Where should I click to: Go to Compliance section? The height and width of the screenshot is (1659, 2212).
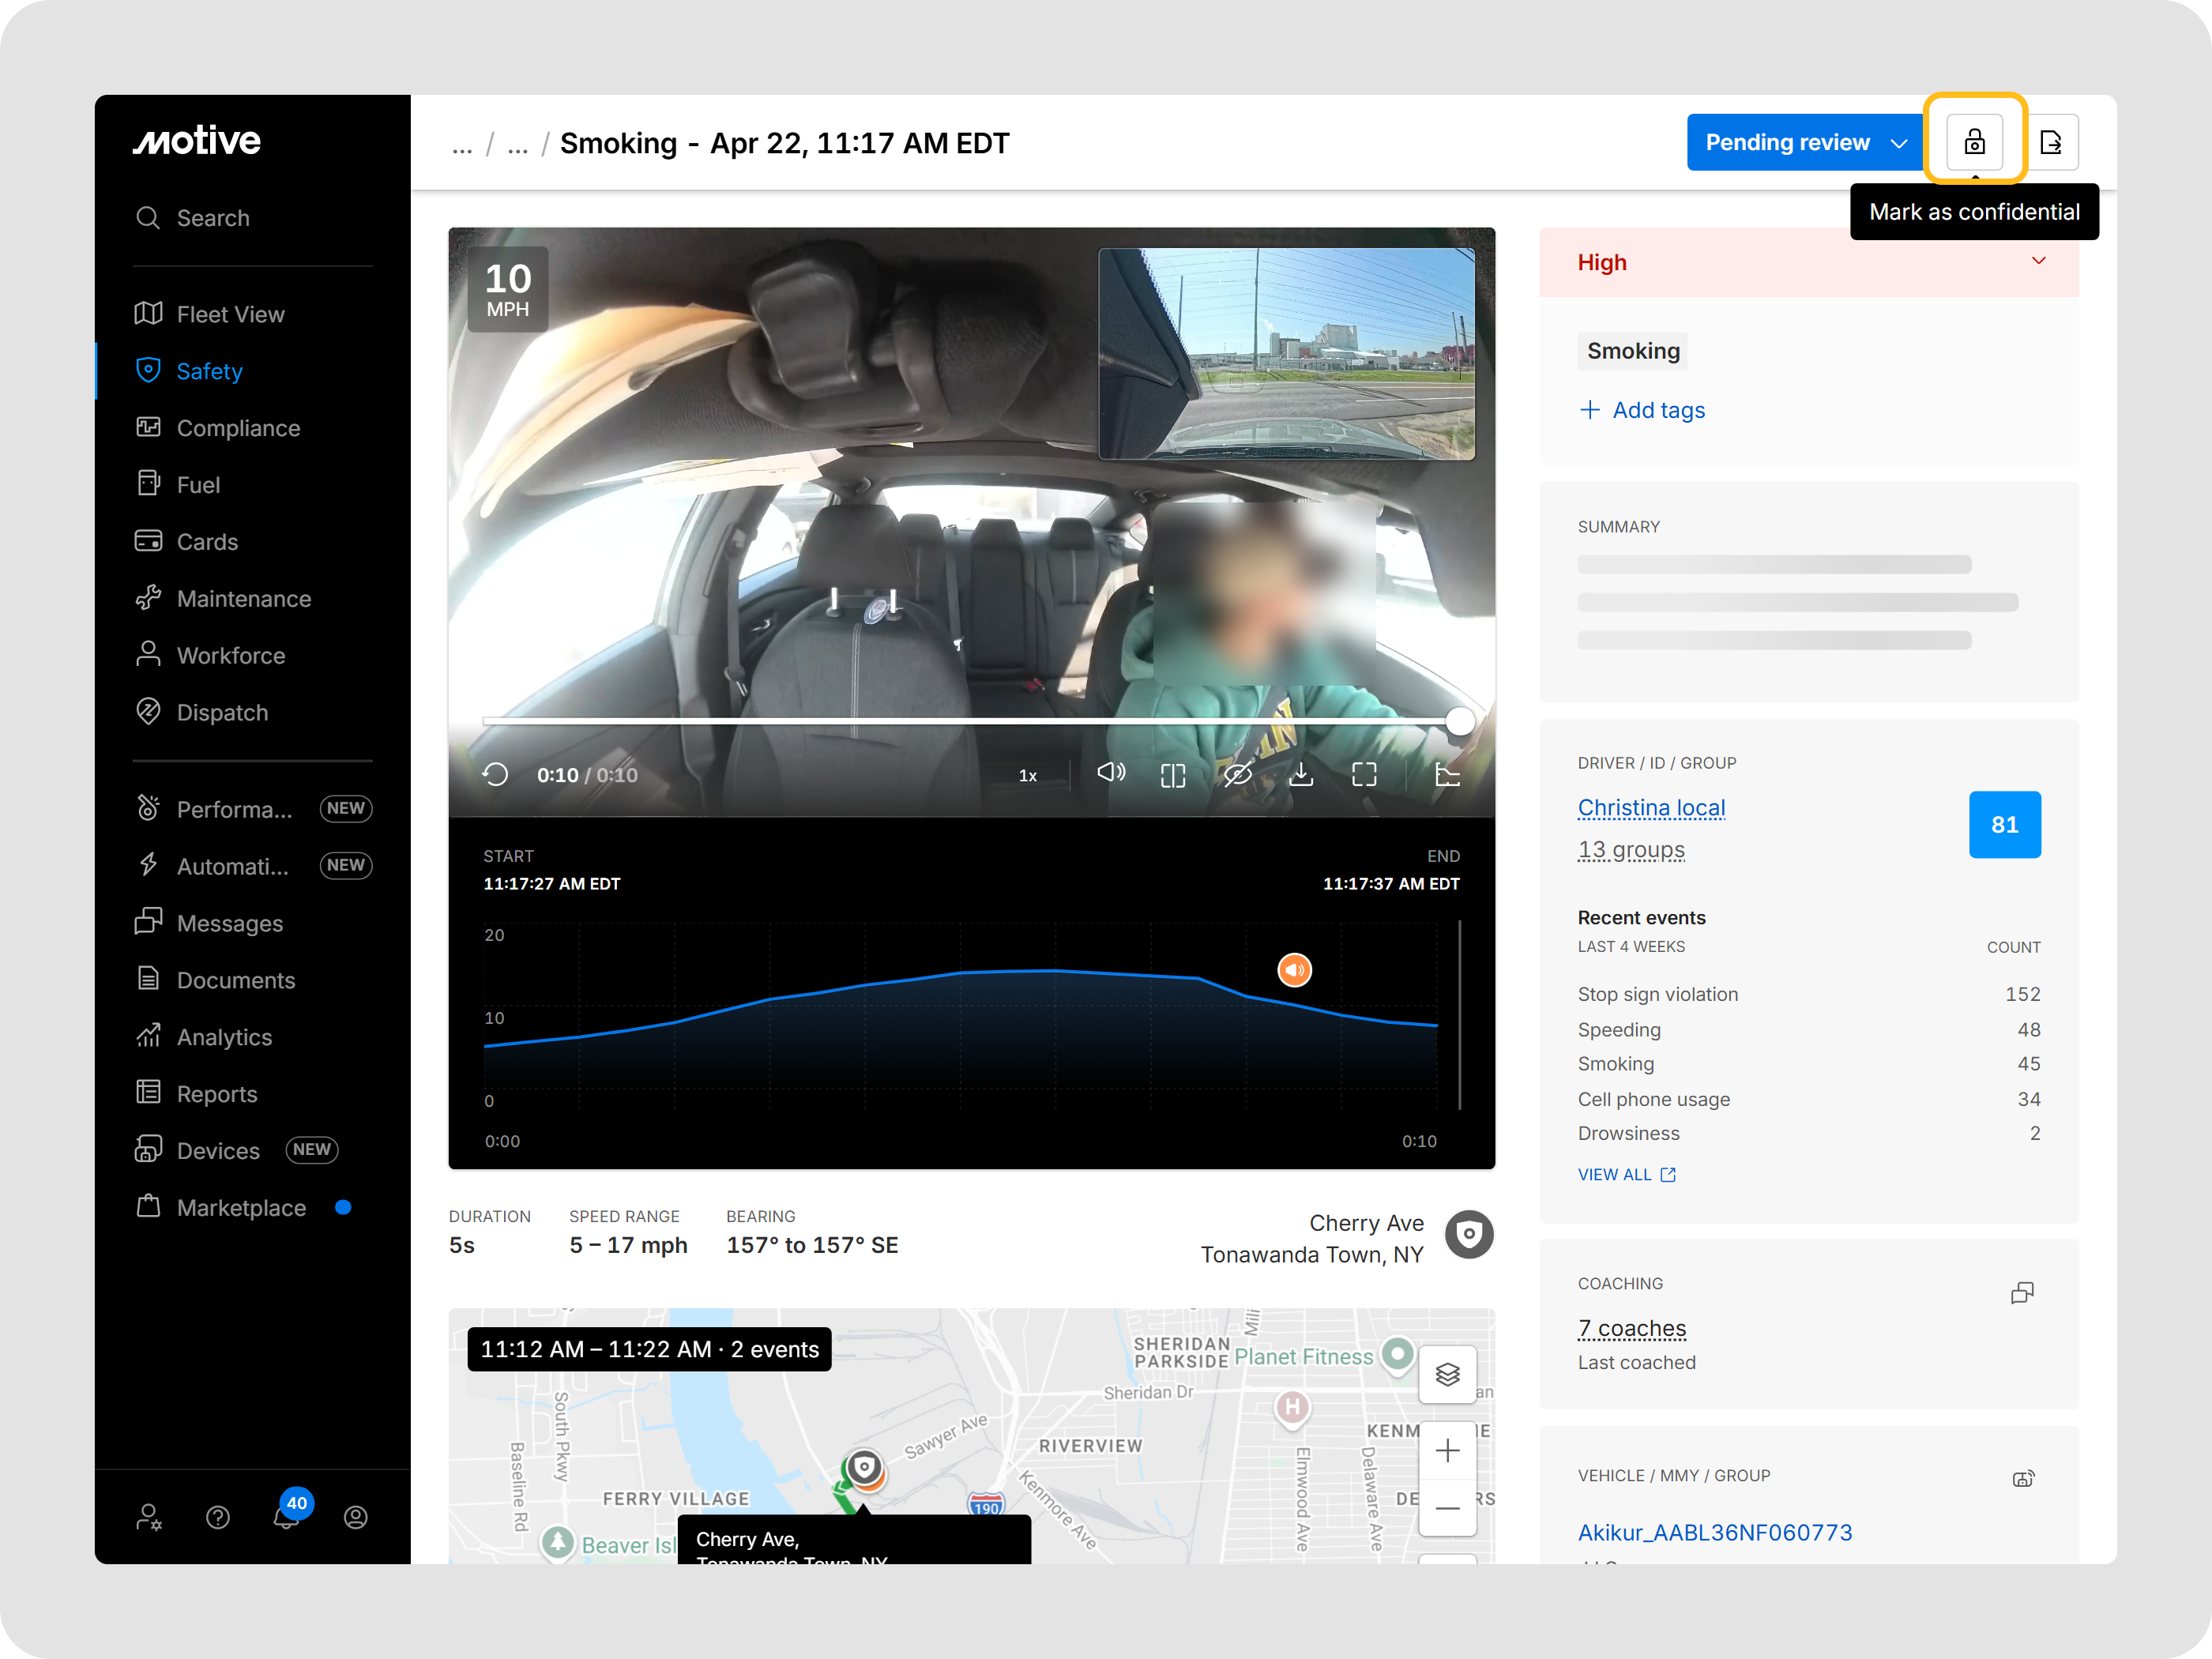(238, 428)
